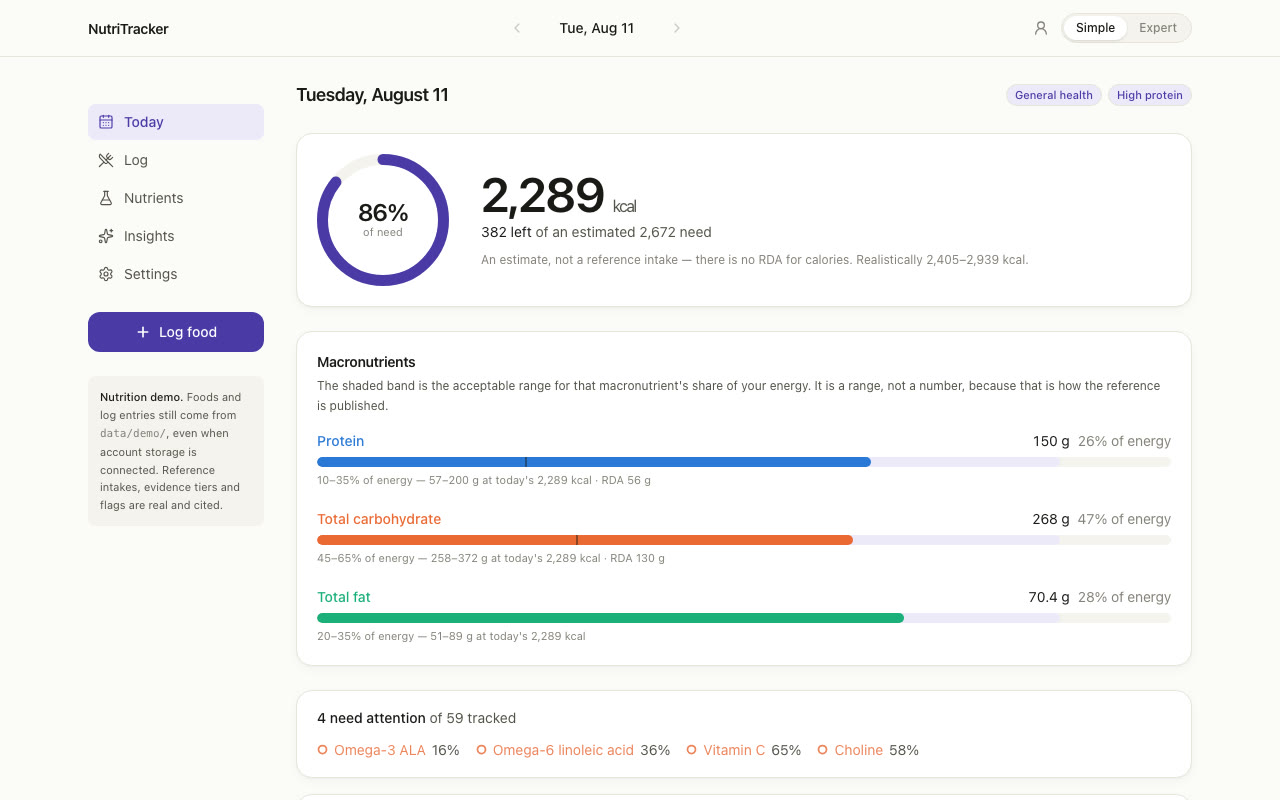Click the Insights sparkle icon
This screenshot has height=800, width=1280.
point(106,236)
